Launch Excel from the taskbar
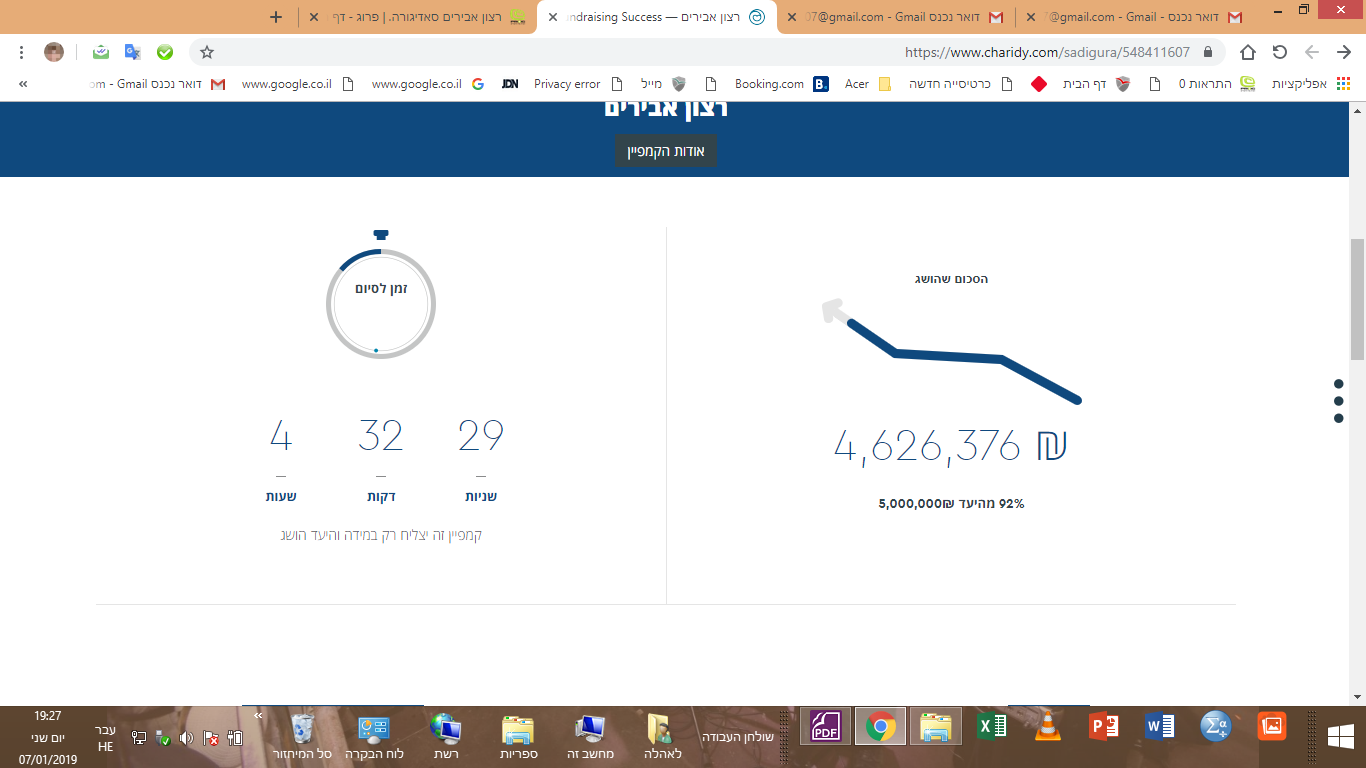The height and width of the screenshot is (768, 1366). pos(992,727)
